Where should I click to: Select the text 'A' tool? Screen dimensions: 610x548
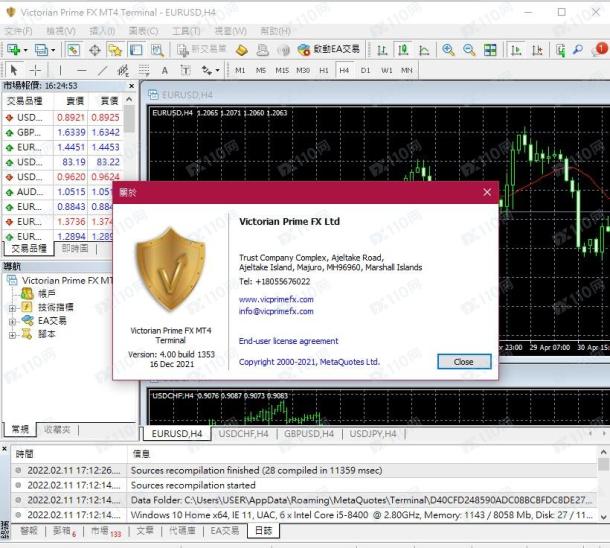(165, 70)
